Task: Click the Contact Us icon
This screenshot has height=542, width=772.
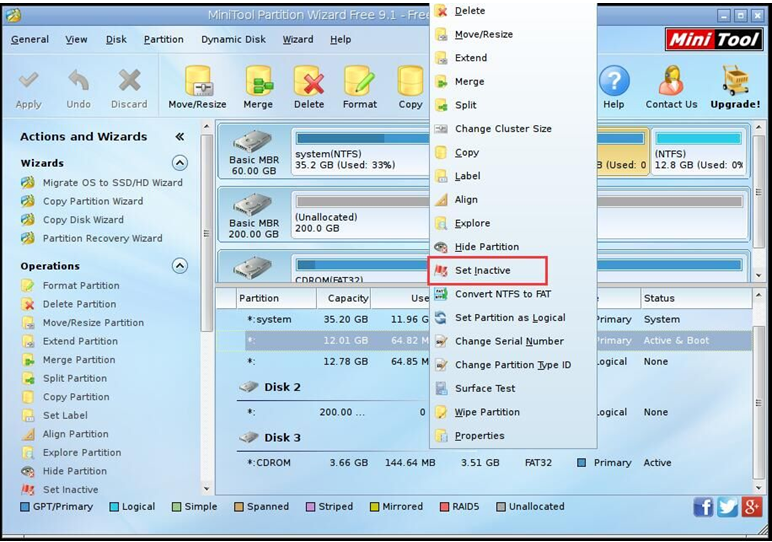Action: [x=671, y=80]
